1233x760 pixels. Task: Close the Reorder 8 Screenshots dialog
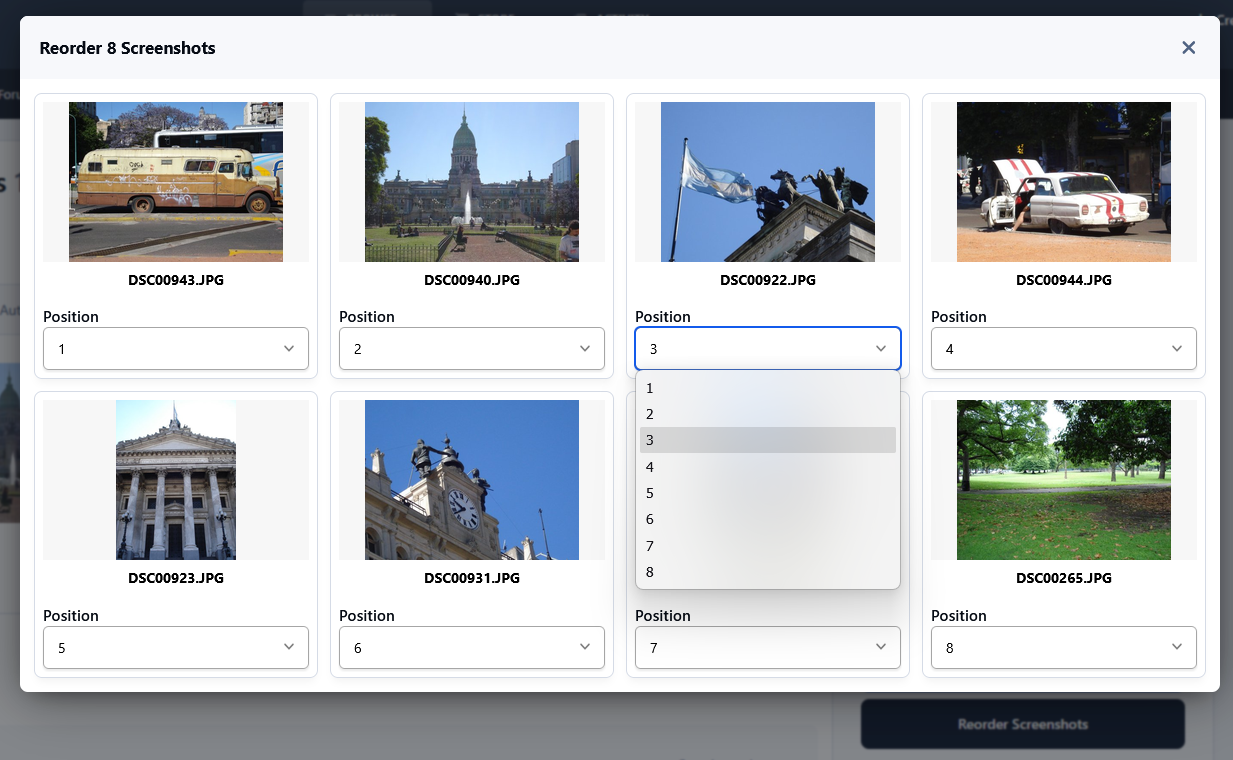[1188, 48]
